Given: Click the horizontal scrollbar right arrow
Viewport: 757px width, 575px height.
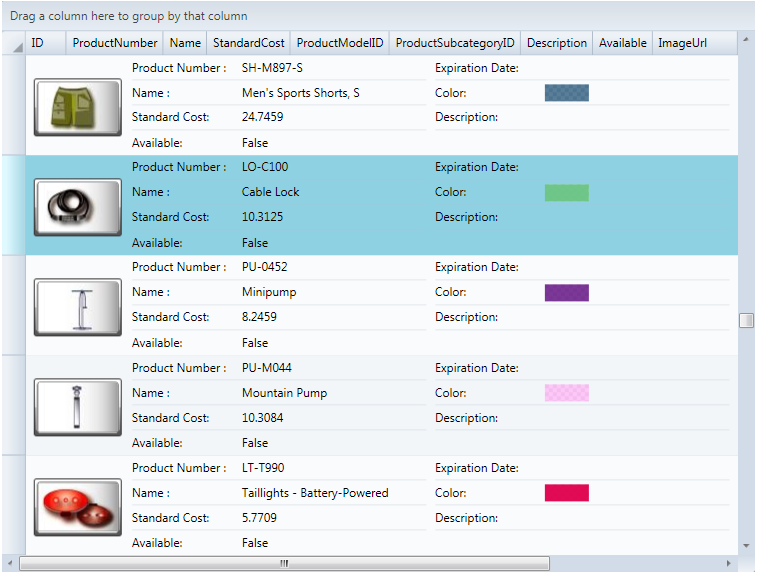Looking at the screenshot, I should coord(729,564).
